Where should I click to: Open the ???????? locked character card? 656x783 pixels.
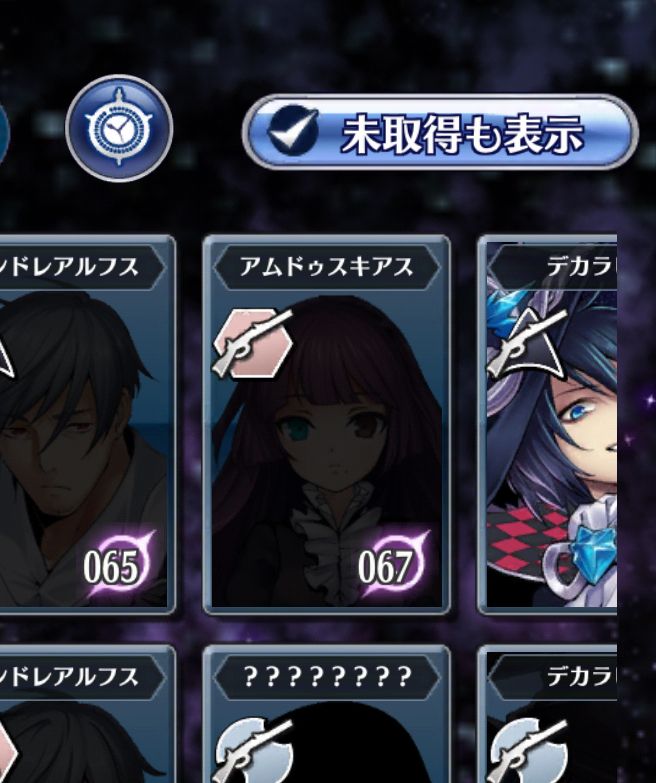coord(327,714)
